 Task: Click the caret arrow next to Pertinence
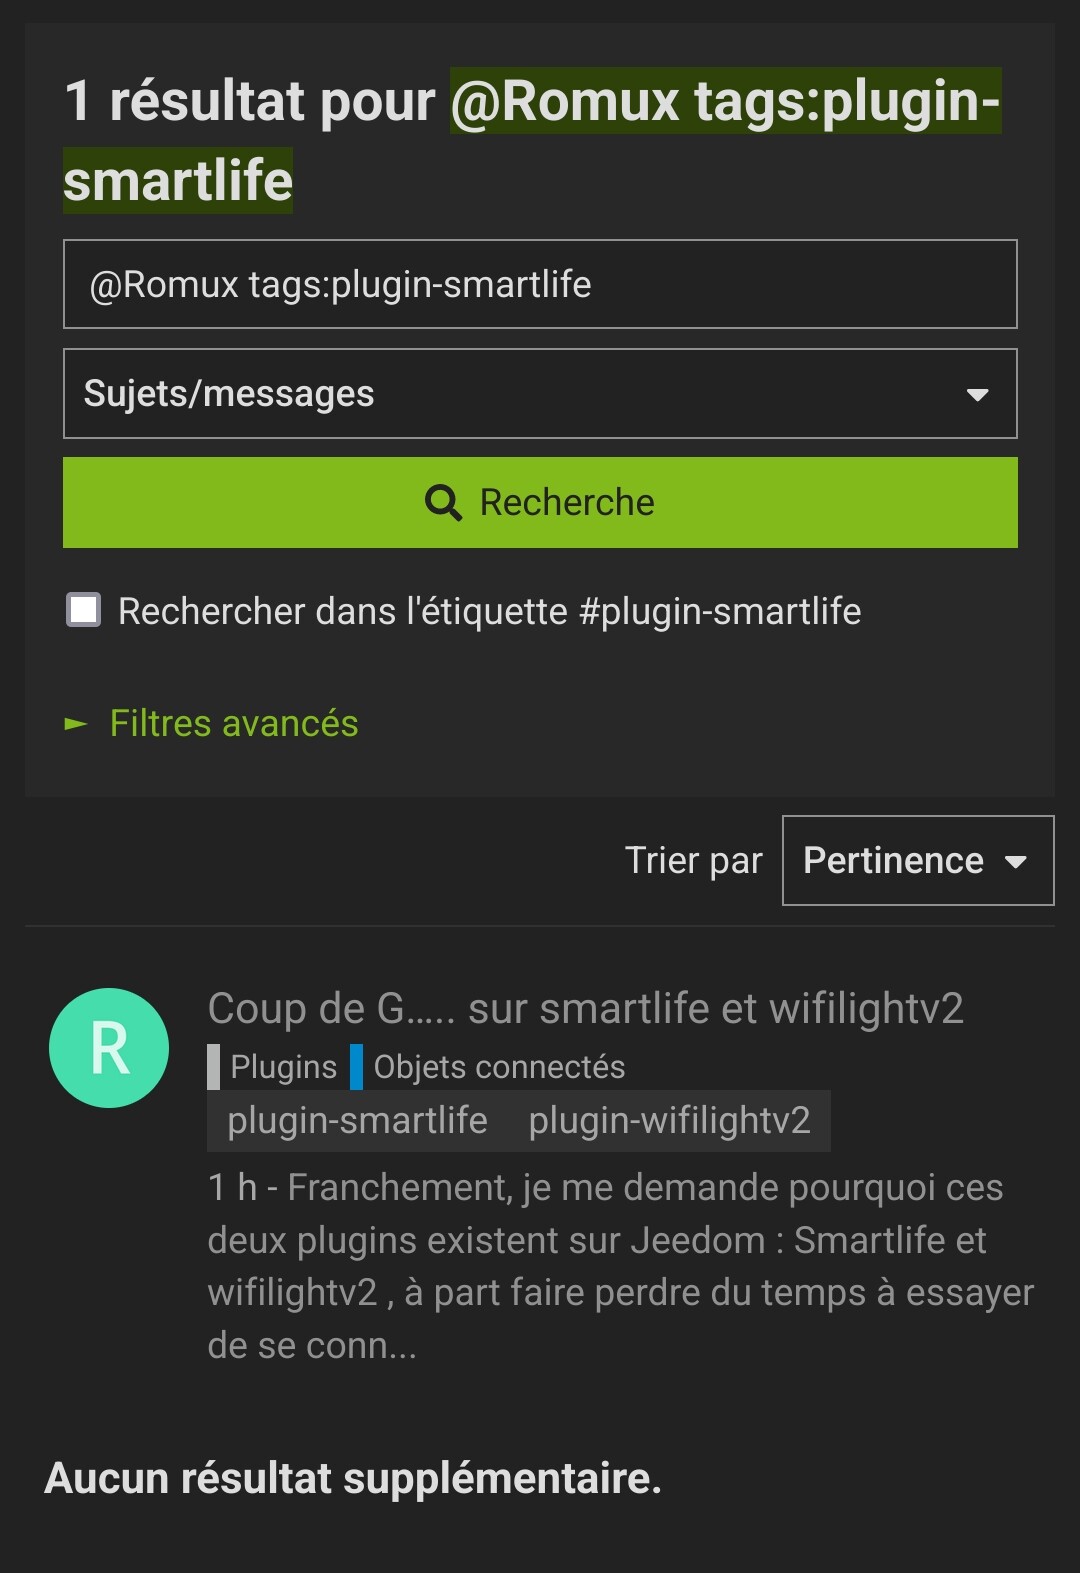[1015, 862]
